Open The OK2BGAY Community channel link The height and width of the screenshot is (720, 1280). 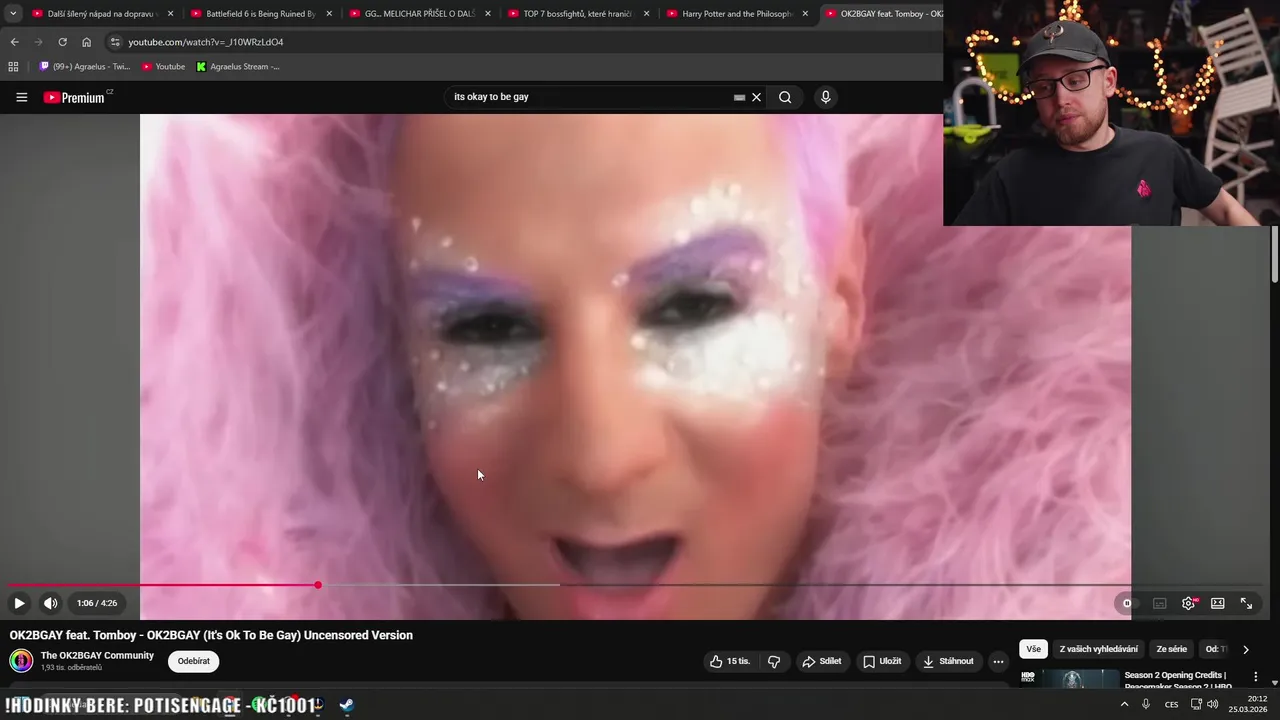97,656
